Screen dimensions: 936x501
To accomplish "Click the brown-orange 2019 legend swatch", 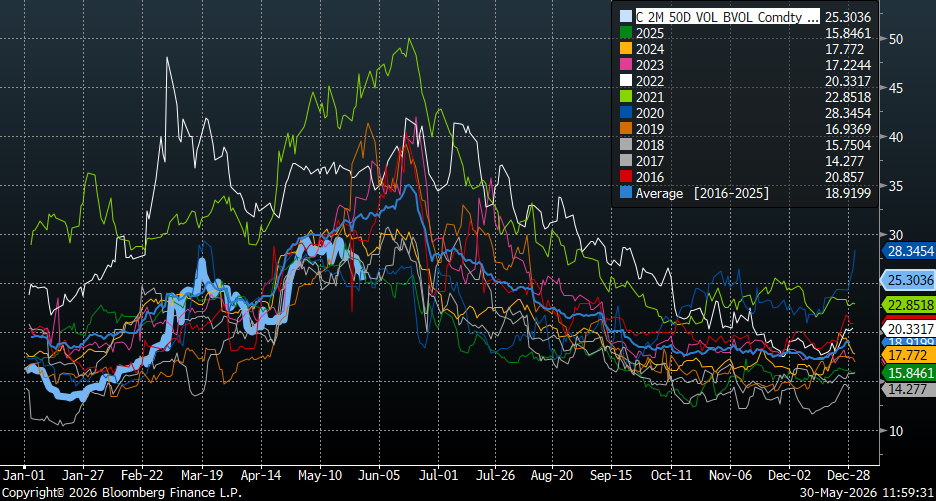I will pos(625,129).
